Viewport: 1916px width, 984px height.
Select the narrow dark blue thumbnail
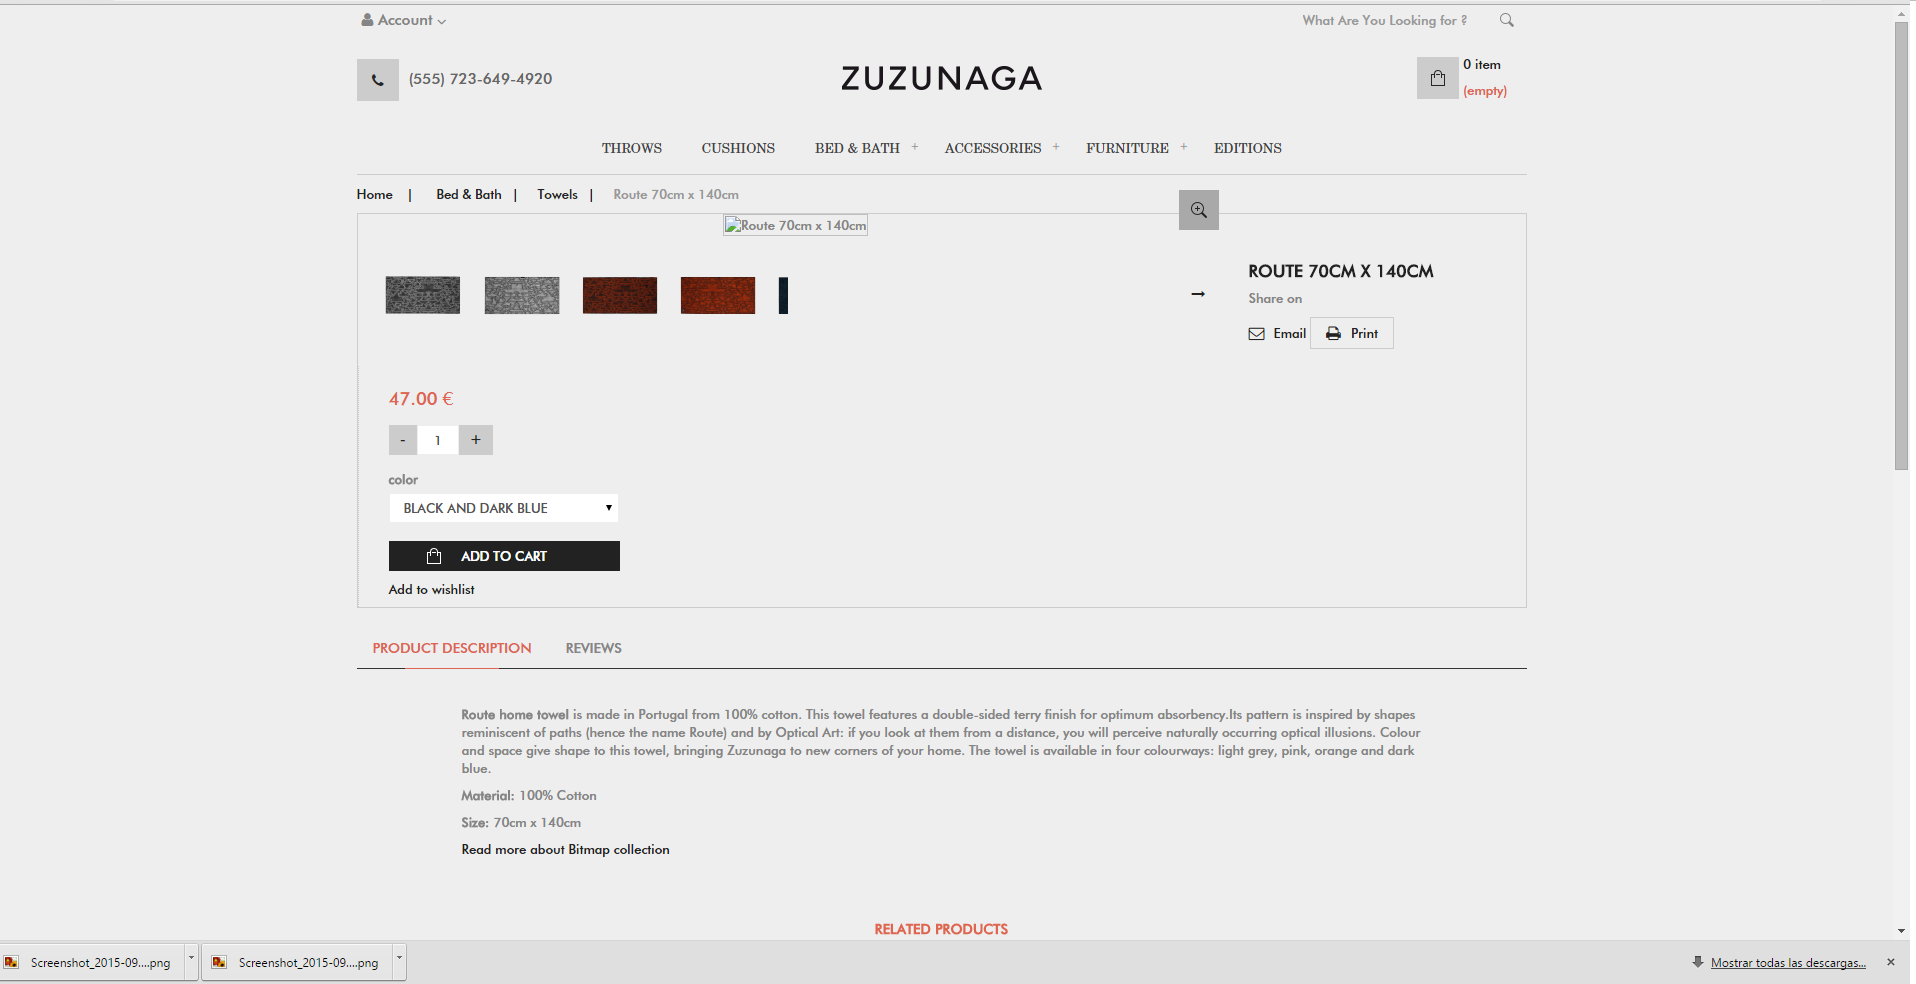tap(784, 295)
